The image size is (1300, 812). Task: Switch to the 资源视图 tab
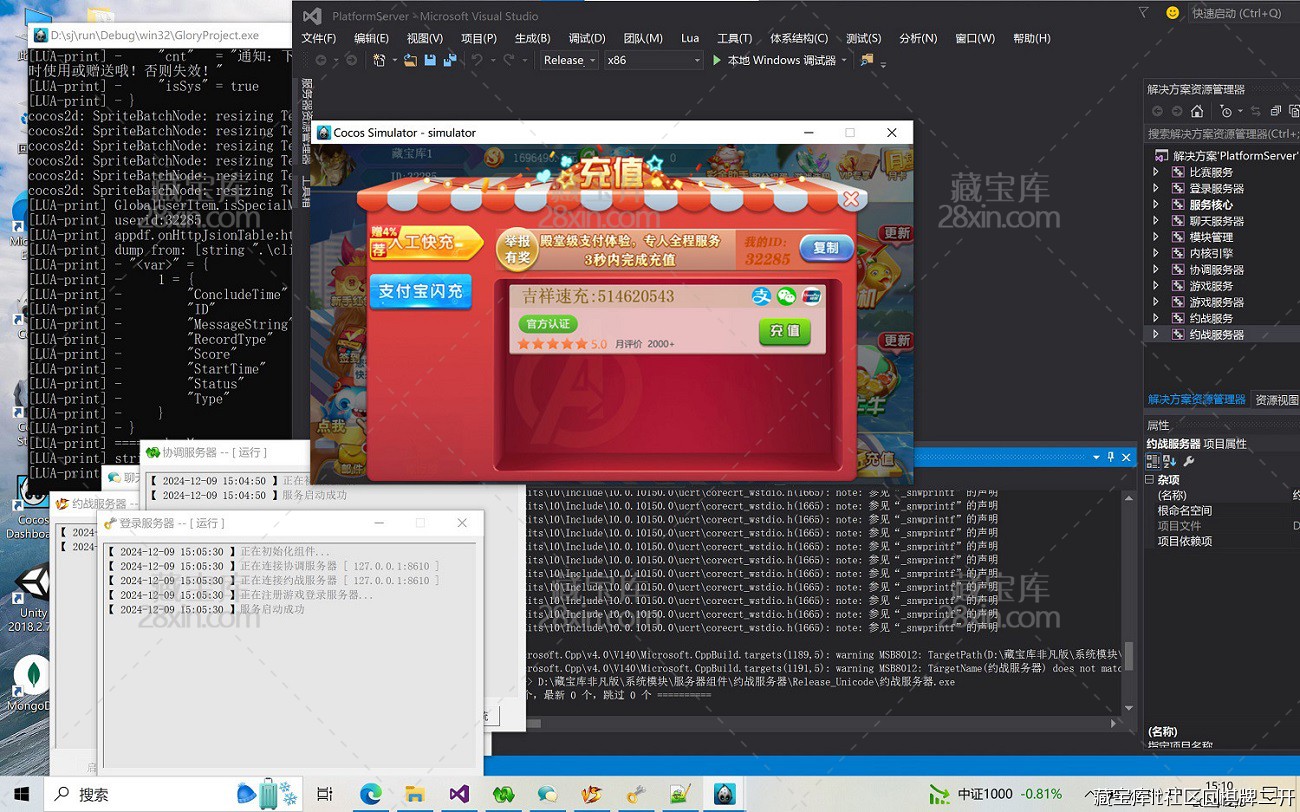(1277, 399)
